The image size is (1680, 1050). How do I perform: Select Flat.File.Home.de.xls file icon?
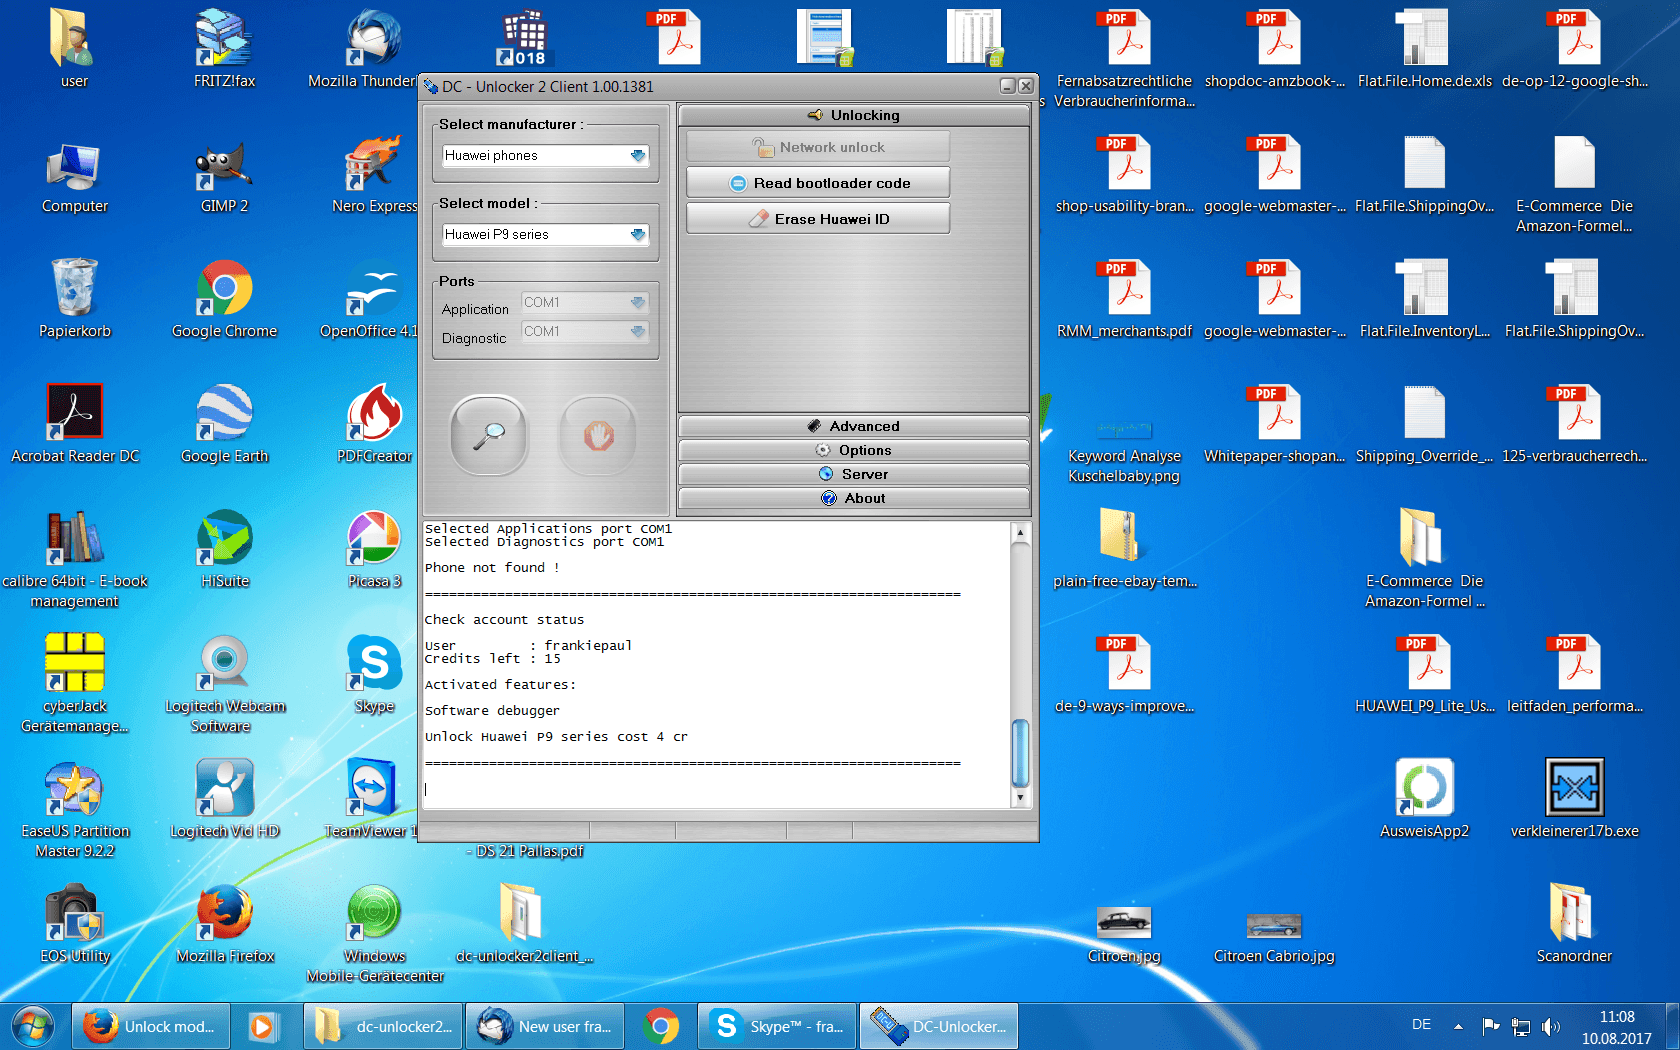tap(1424, 48)
